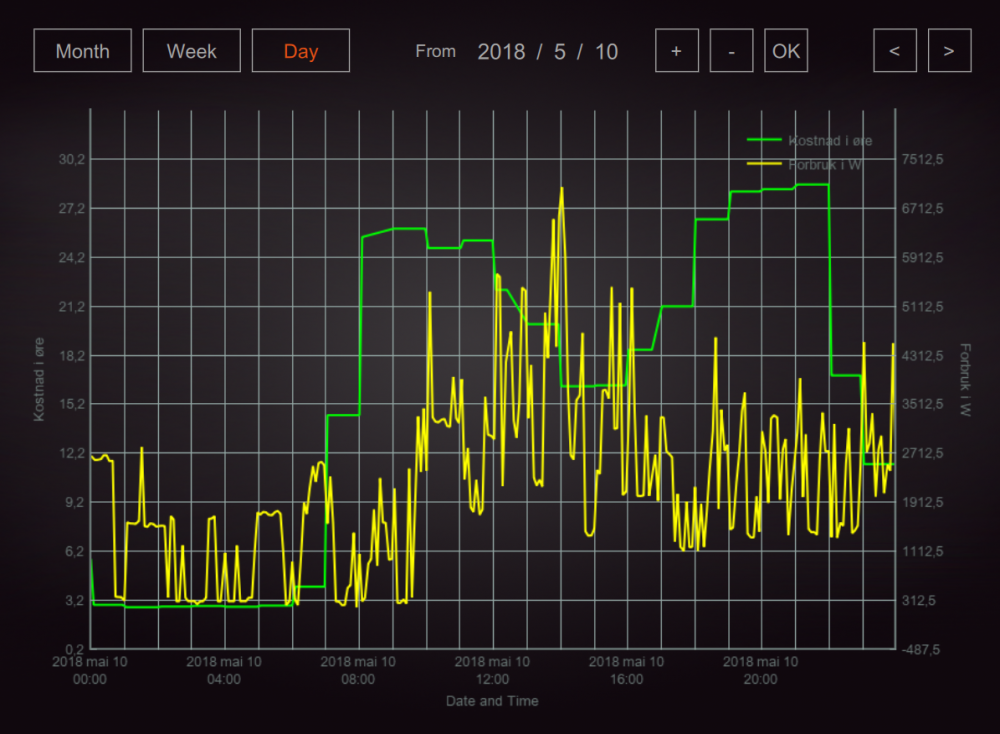1000x734 pixels.
Task: Click the yellow legend line swatch
Action: click(x=765, y=164)
